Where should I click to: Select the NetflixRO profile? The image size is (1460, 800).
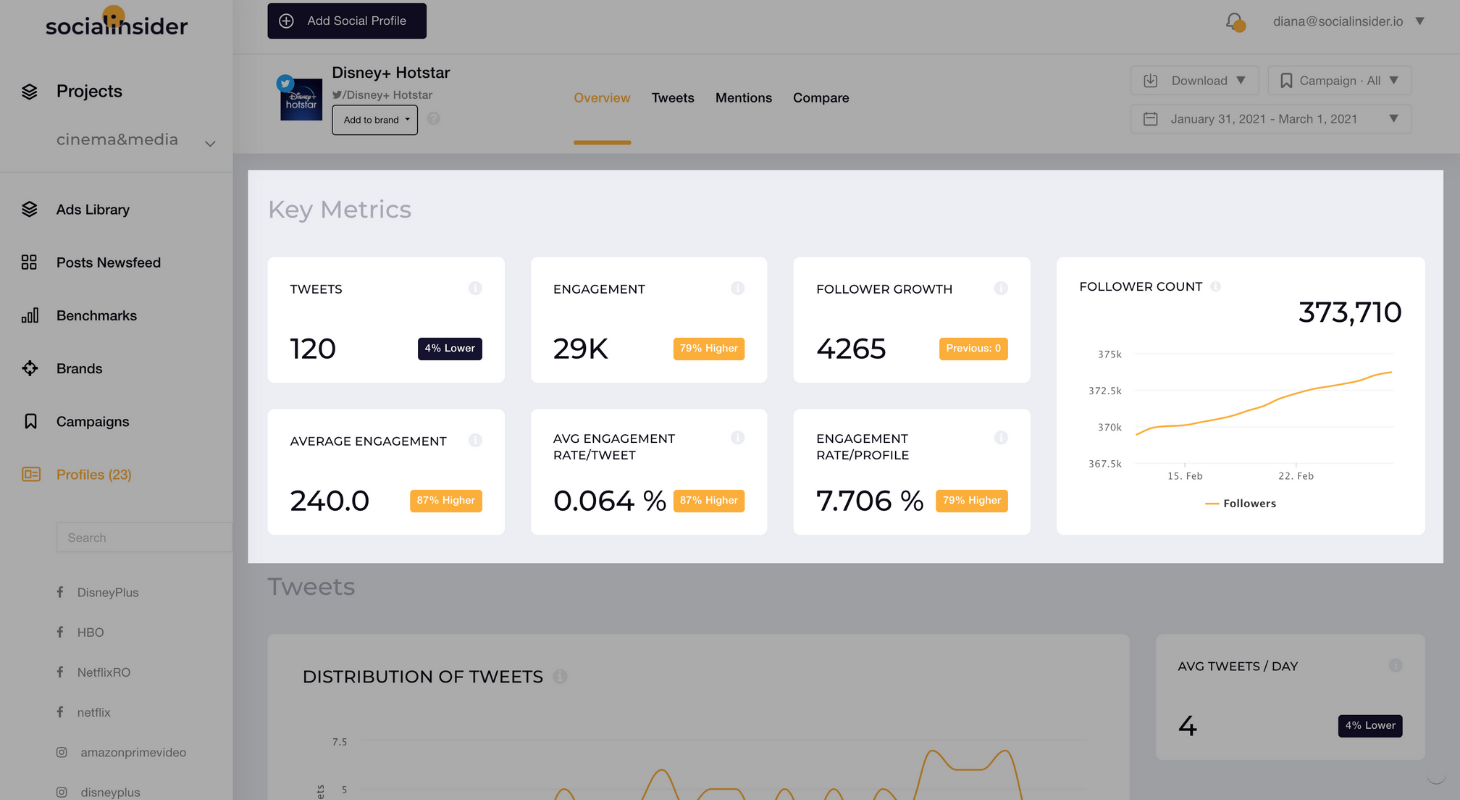pyautogui.click(x=104, y=672)
